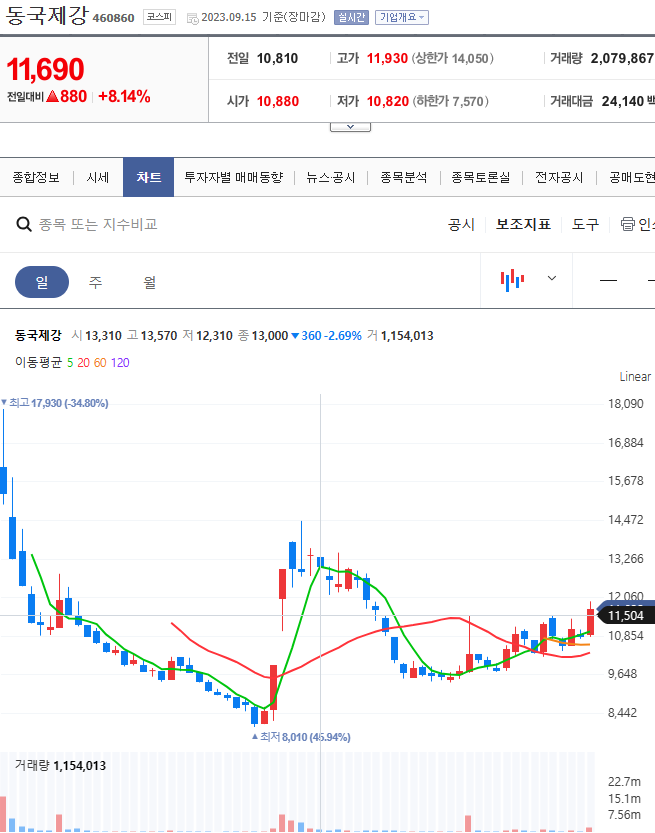Select the 주 weekly period toggle

(95, 282)
